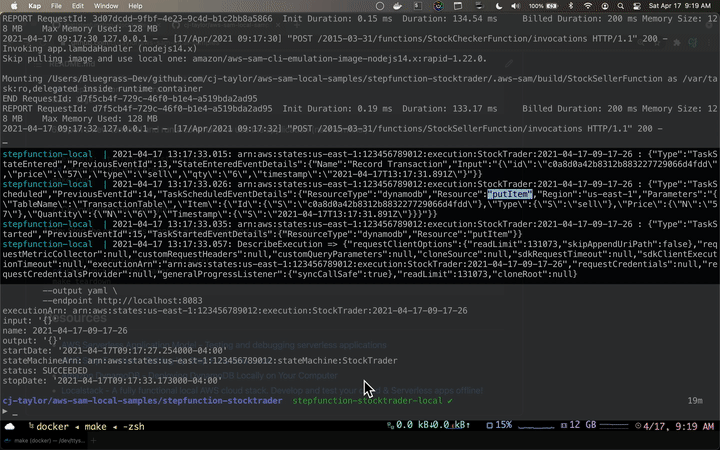Click git branch stepfunction-stocktrader-local
This screenshot has width=720, height=450.
point(367,401)
